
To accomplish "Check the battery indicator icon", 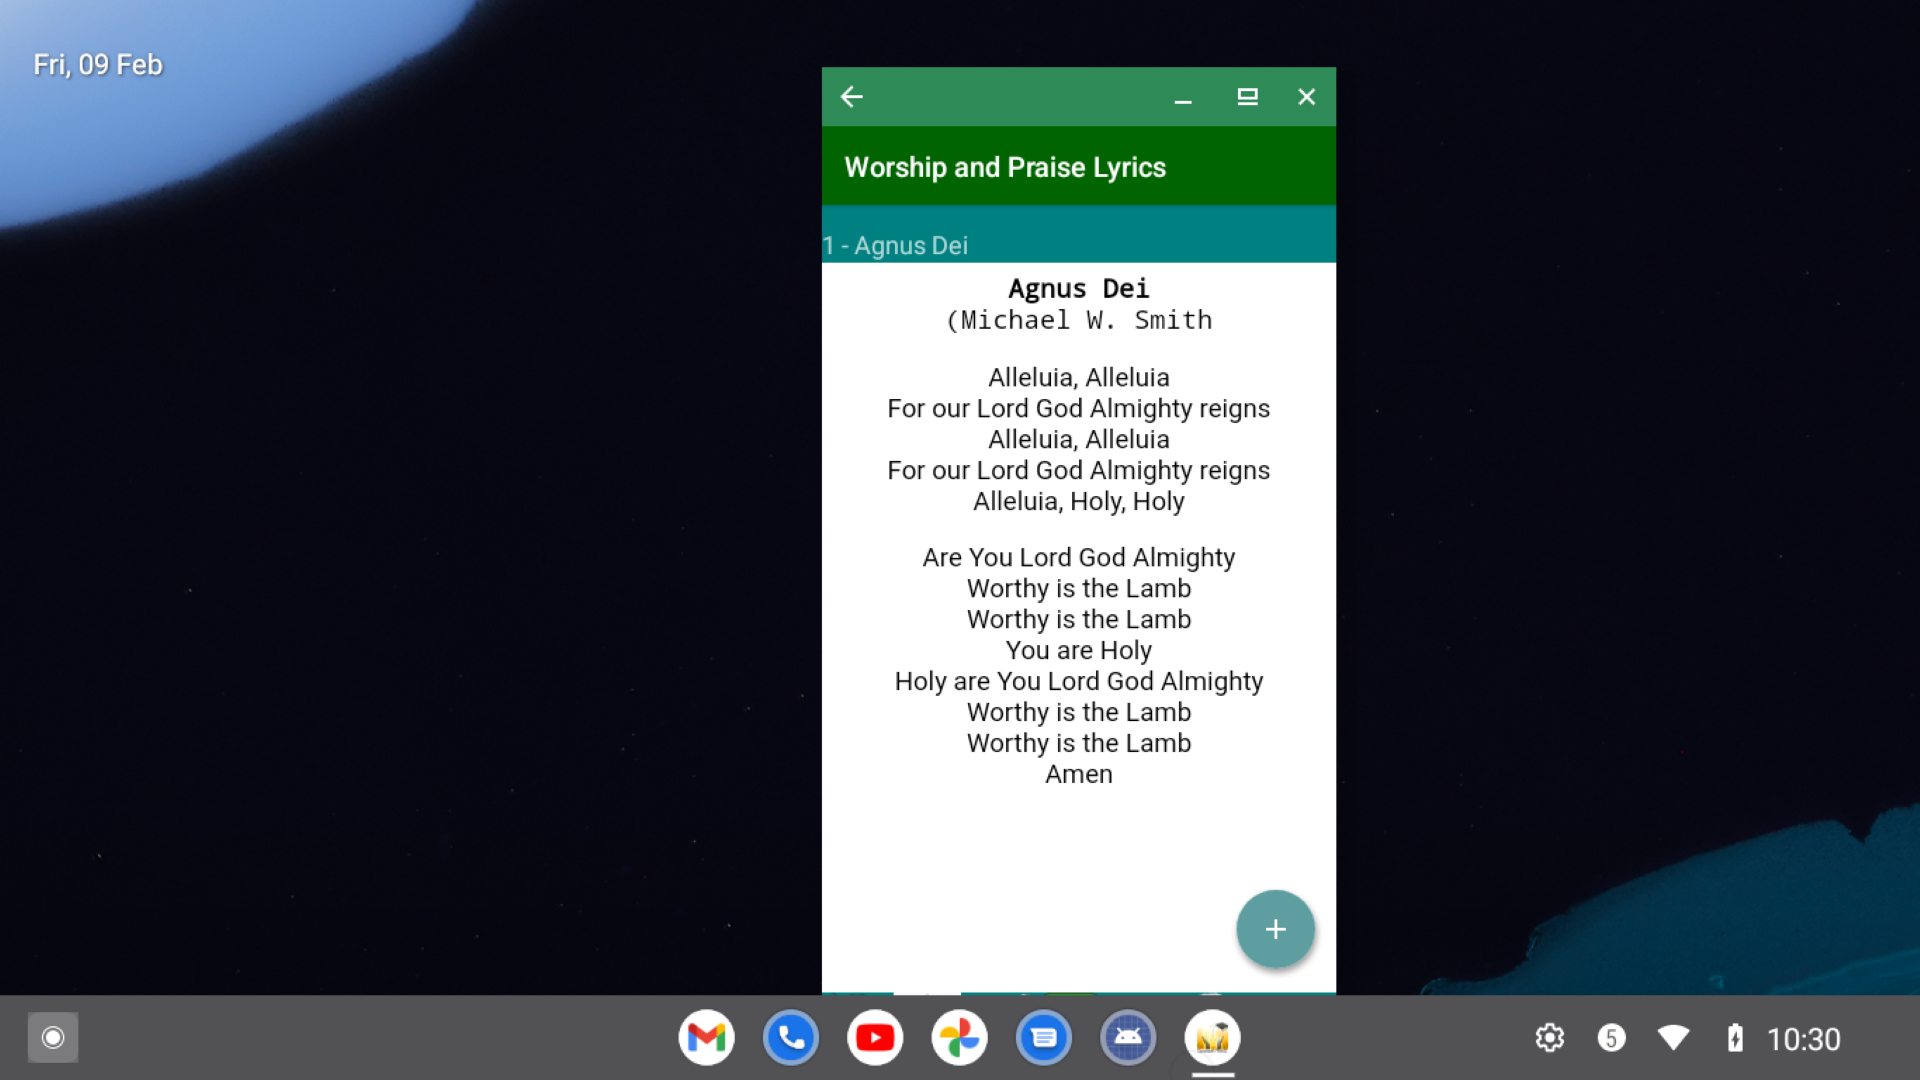I will tap(1735, 1038).
